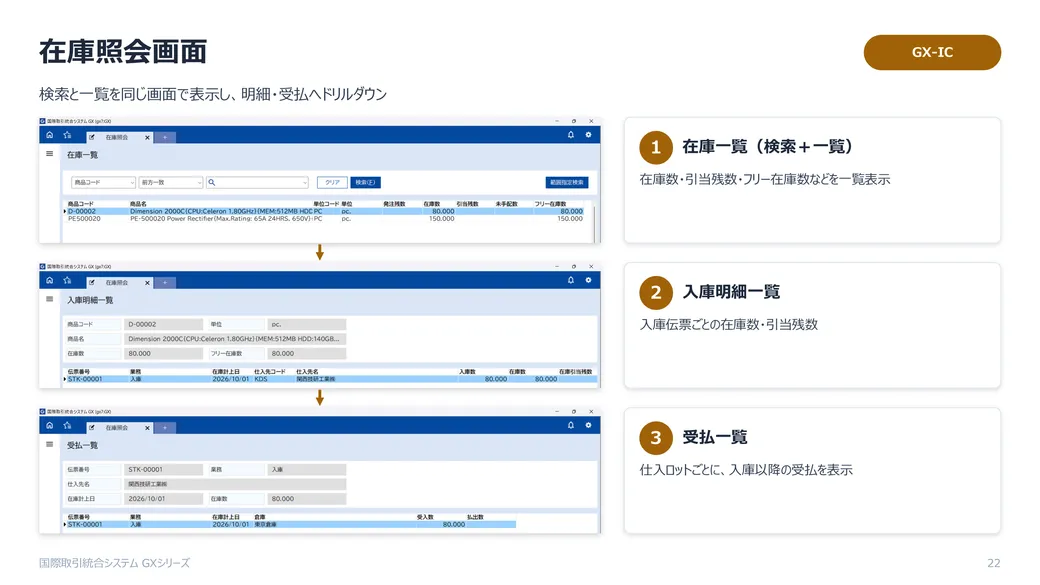The height and width of the screenshot is (585, 1040).
Task: Add a new tab in 受払一覧 window
Action: click(x=165, y=428)
